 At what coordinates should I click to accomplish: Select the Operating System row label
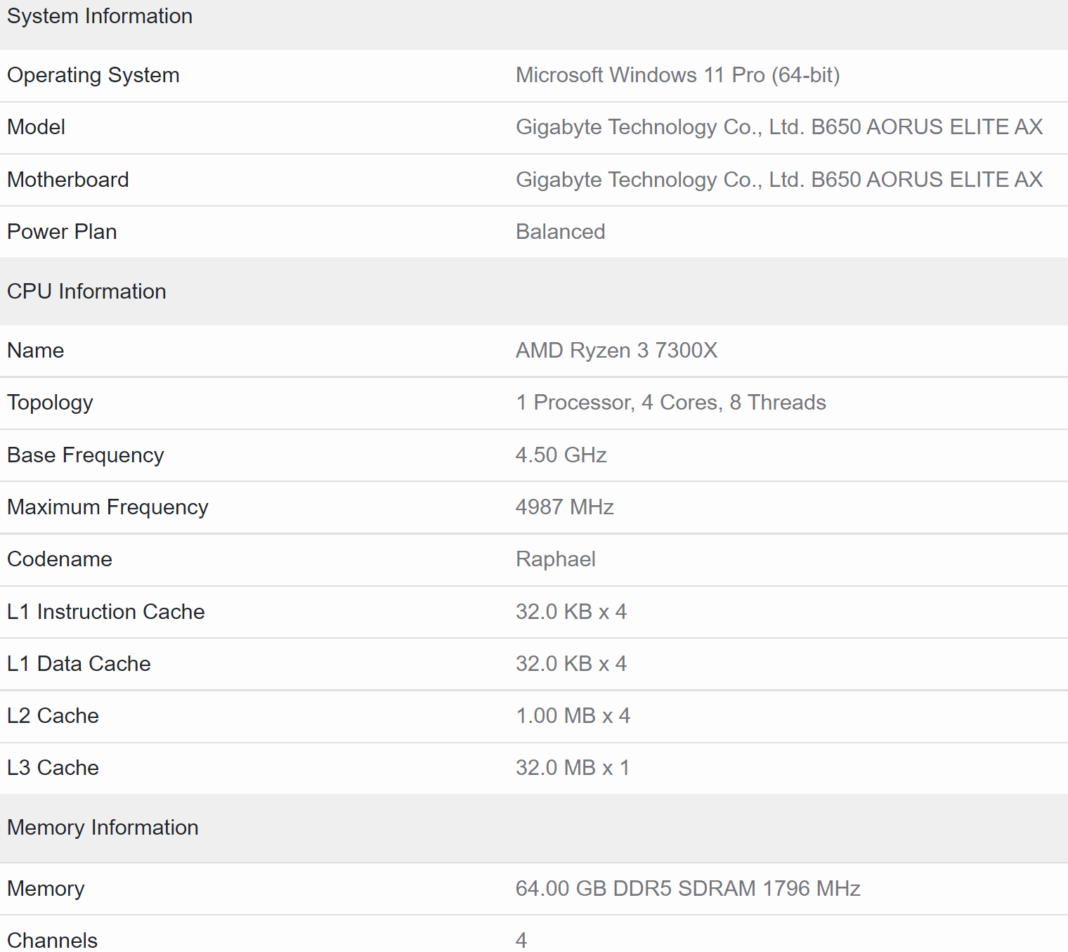pyautogui.click(x=93, y=75)
